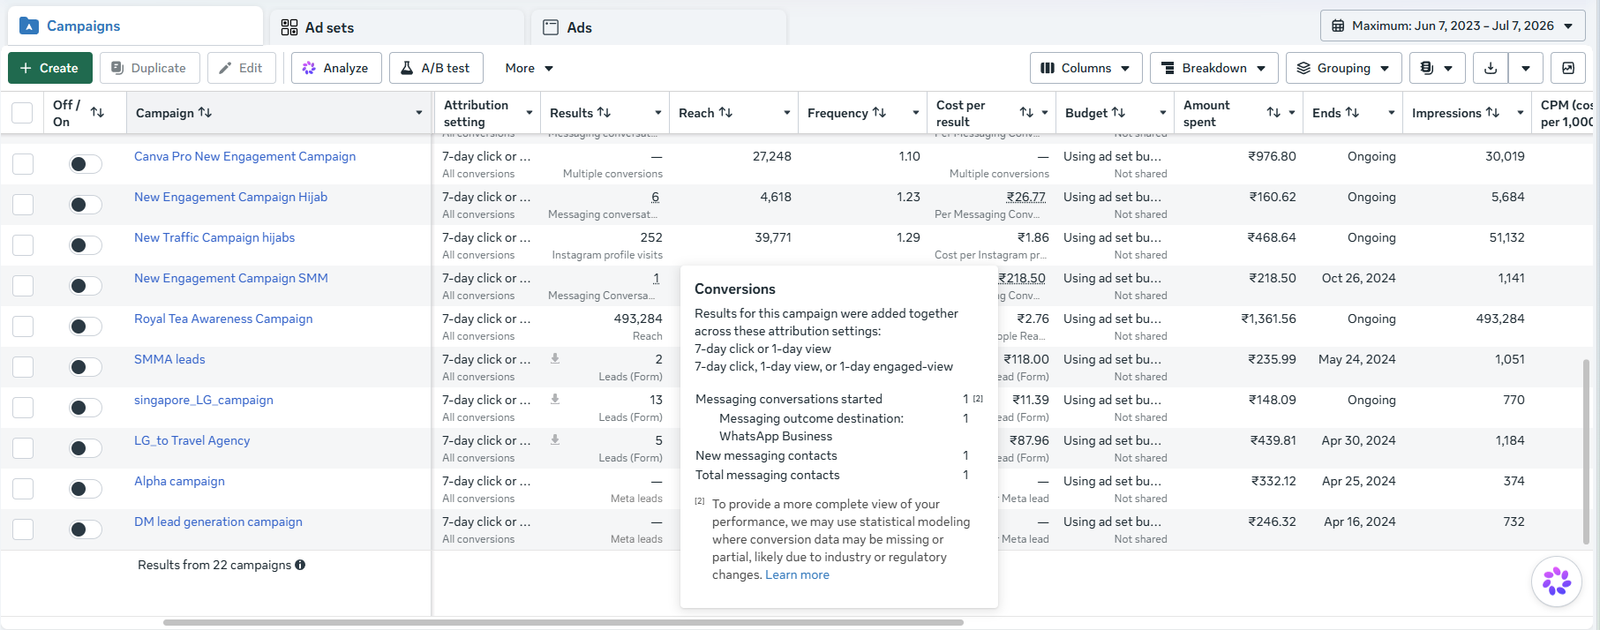Check the SMMA leads row checkbox

pos(22,367)
